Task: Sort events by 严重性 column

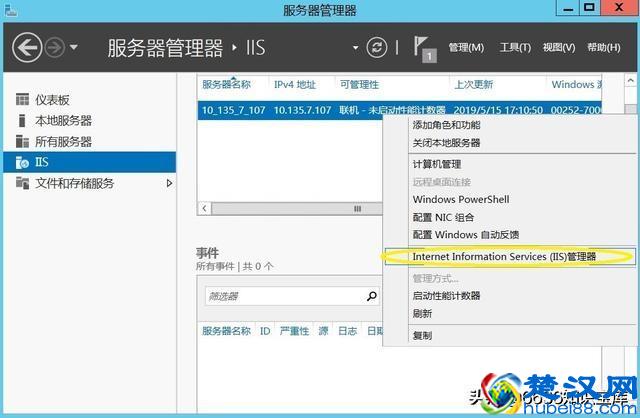Action: coord(294,331)
